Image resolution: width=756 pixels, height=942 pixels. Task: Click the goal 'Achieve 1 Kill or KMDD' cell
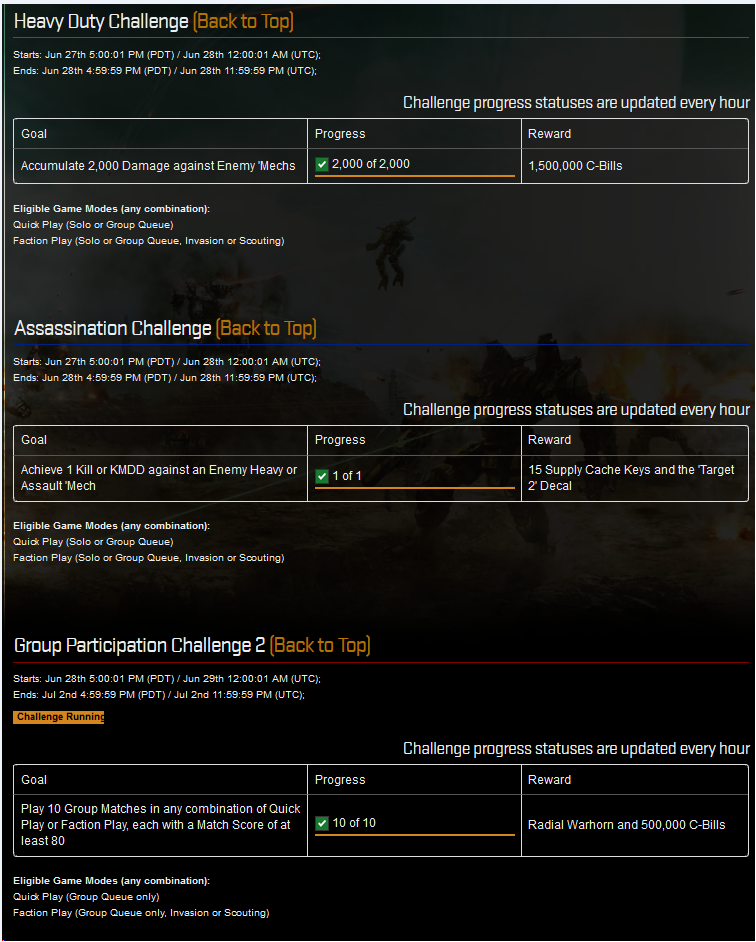160,478
